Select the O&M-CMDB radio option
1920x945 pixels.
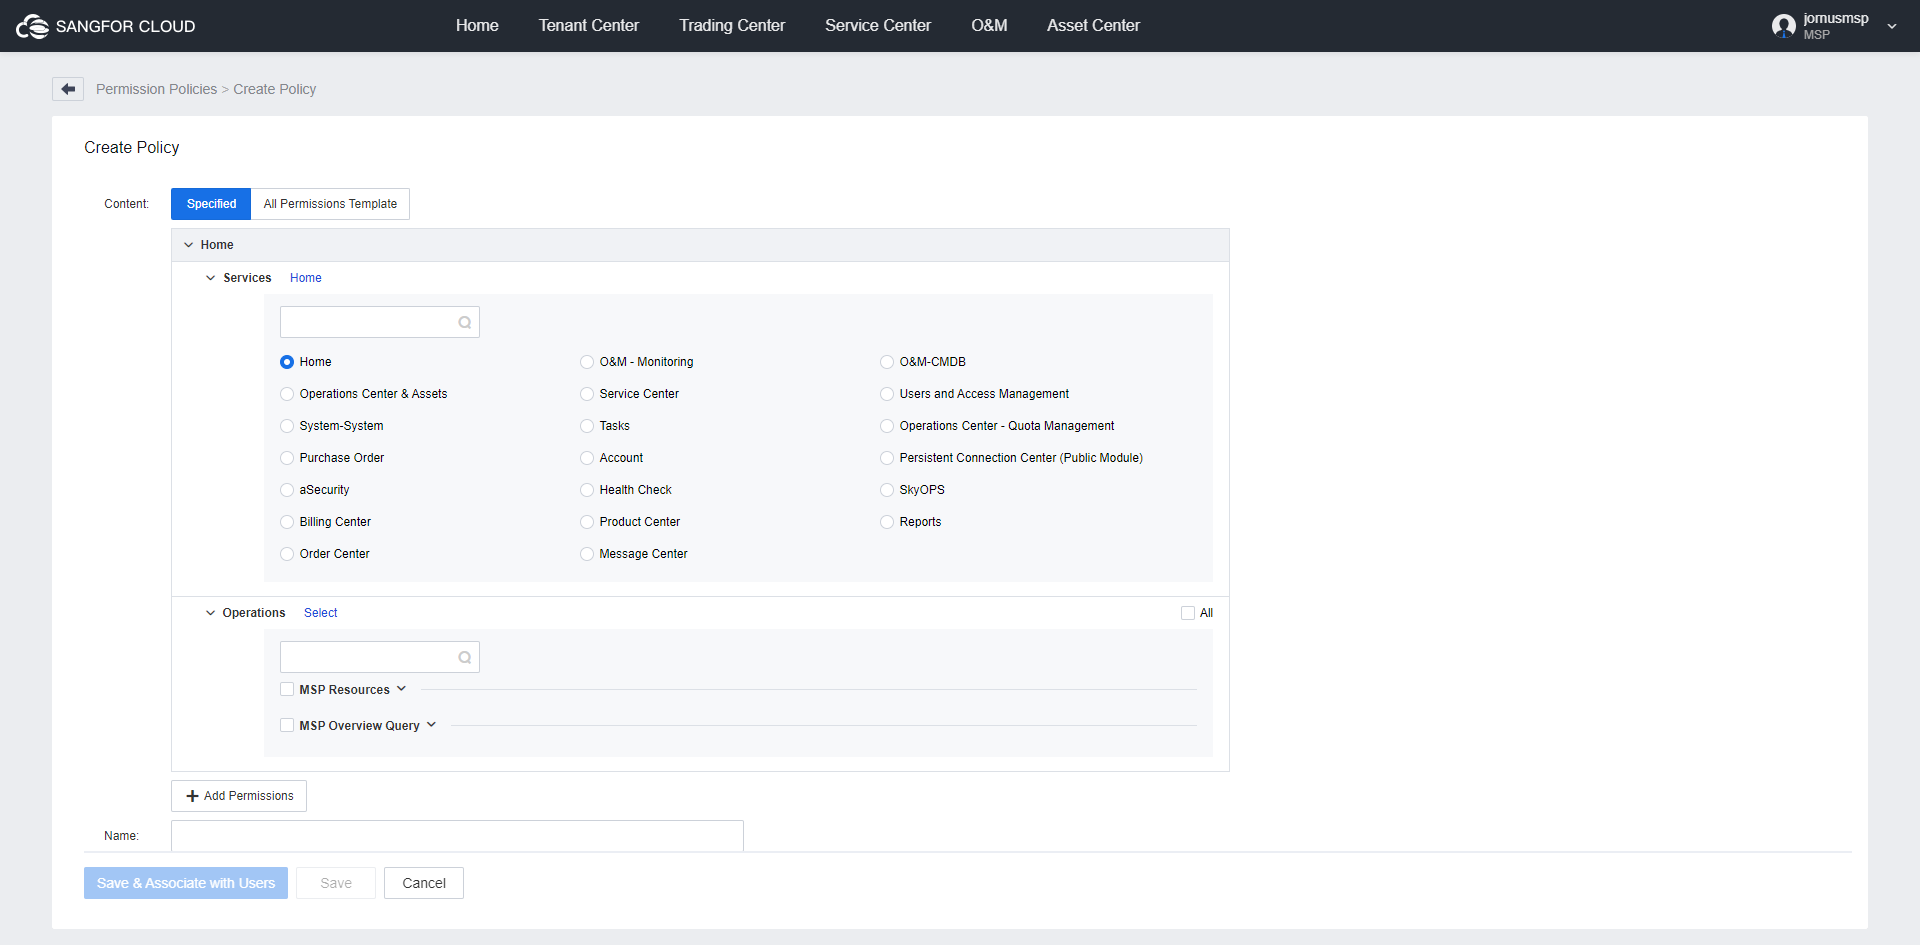point(887,362)
